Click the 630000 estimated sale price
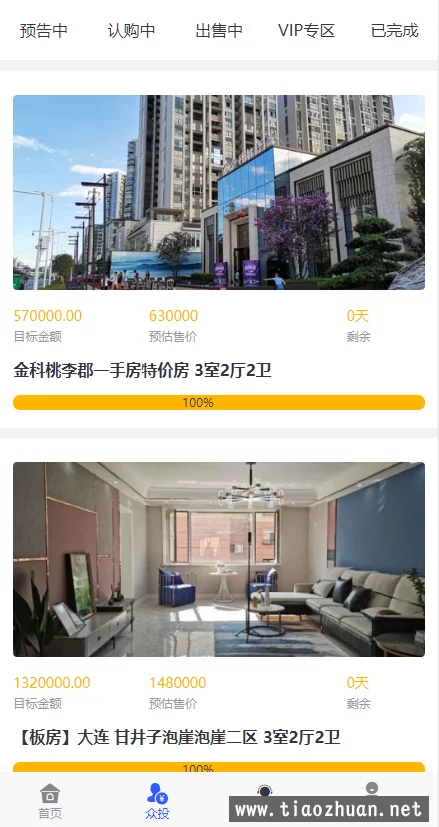The width and height of the screenshot is (439, 827). coord(174,316)
